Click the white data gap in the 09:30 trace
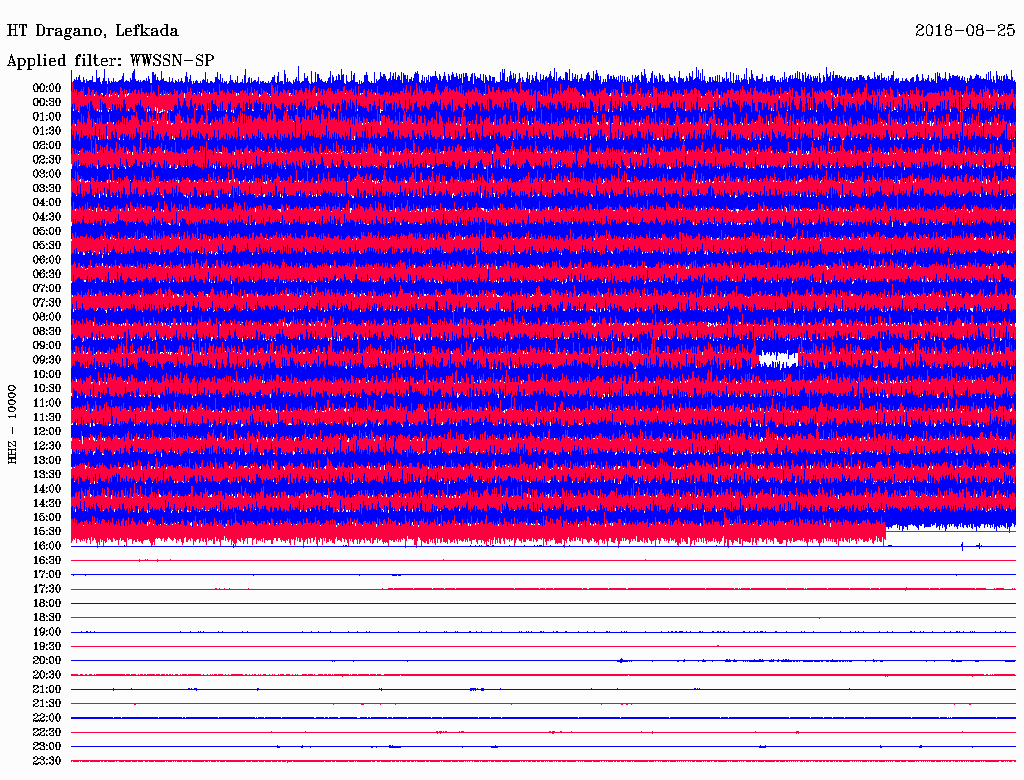The height and width of the screenshot is (780, 1024). (778, 359)
